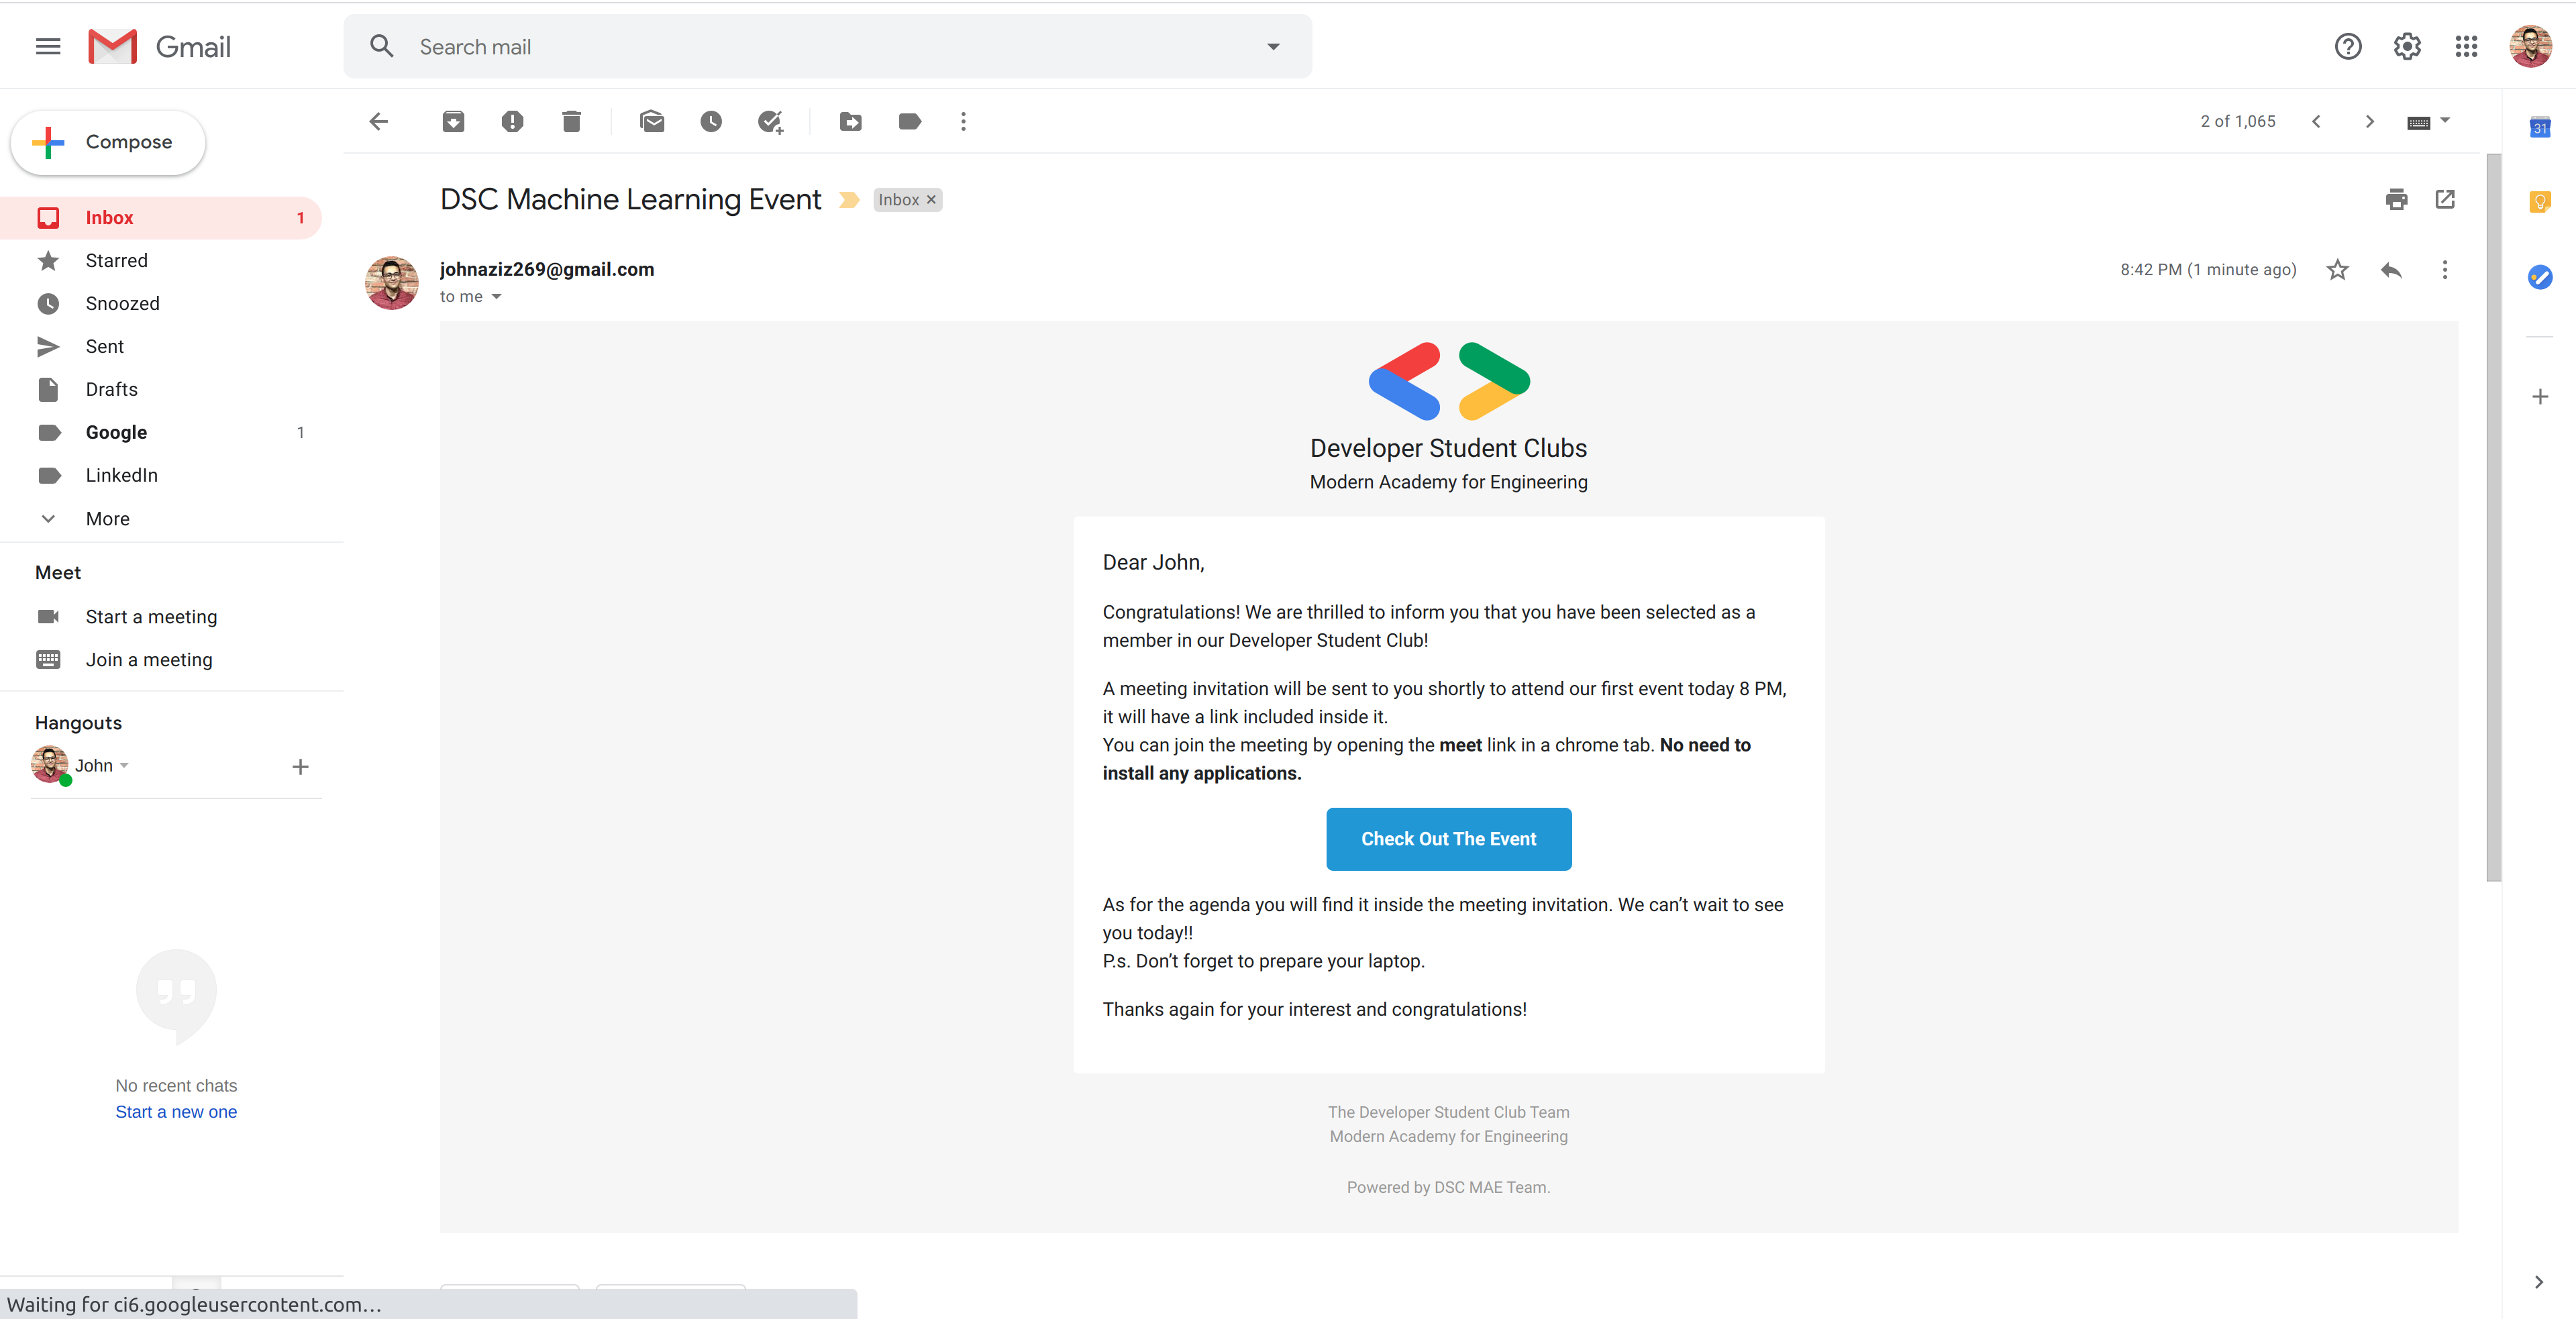The width and height of the screenshot is (2576, 1319).
Task: Click the Start a new one chat link
Action: (x=176, y=1112)
